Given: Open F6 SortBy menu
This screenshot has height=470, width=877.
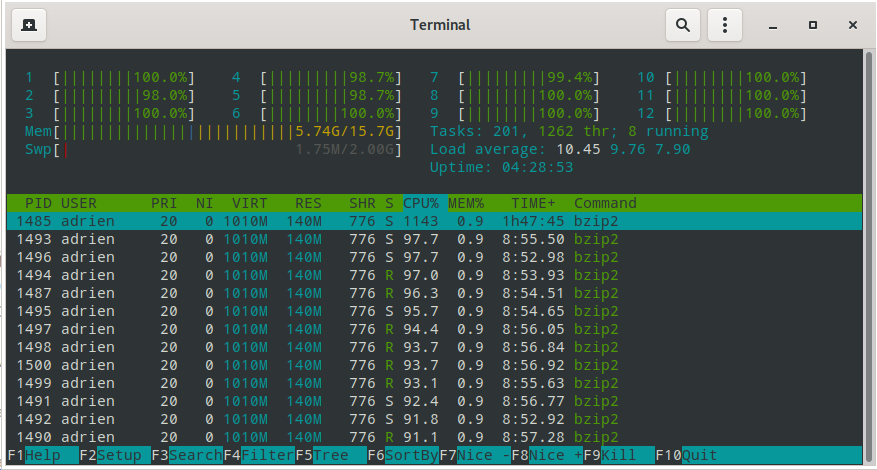Looking at the screenshot, I should click(403, 455).
